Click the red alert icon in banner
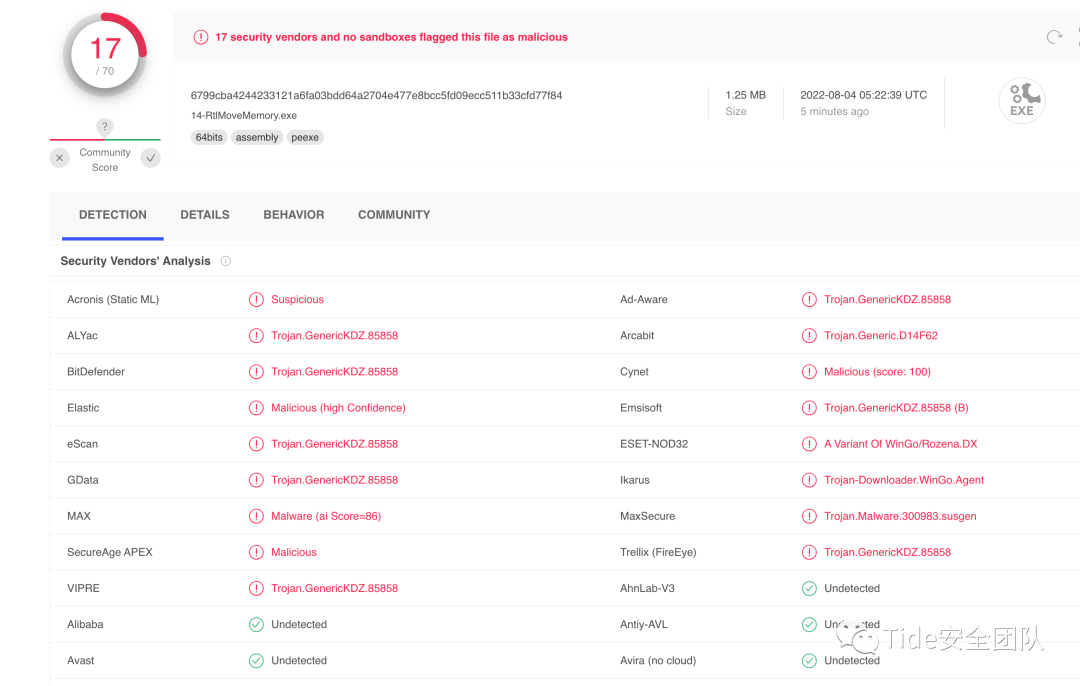1080x686 pixels. (200, 37)
